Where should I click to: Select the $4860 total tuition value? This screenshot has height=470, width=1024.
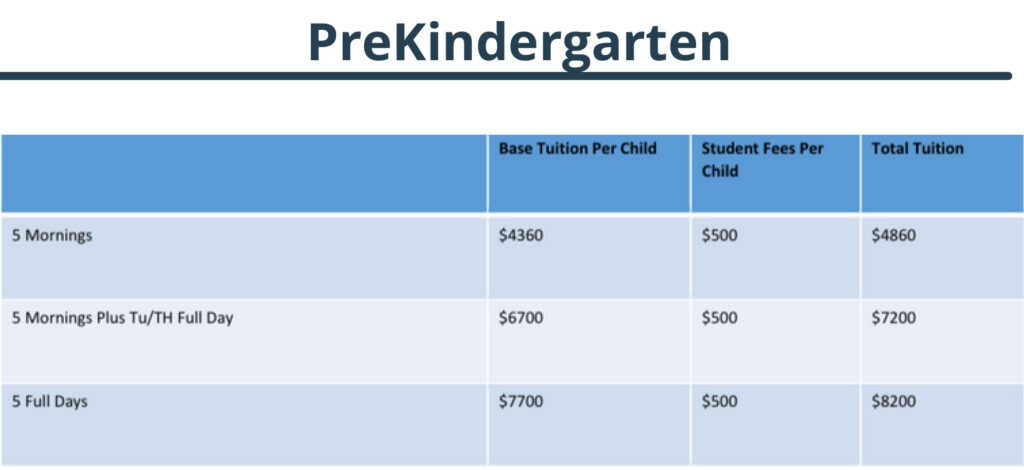tap(893, 236)
